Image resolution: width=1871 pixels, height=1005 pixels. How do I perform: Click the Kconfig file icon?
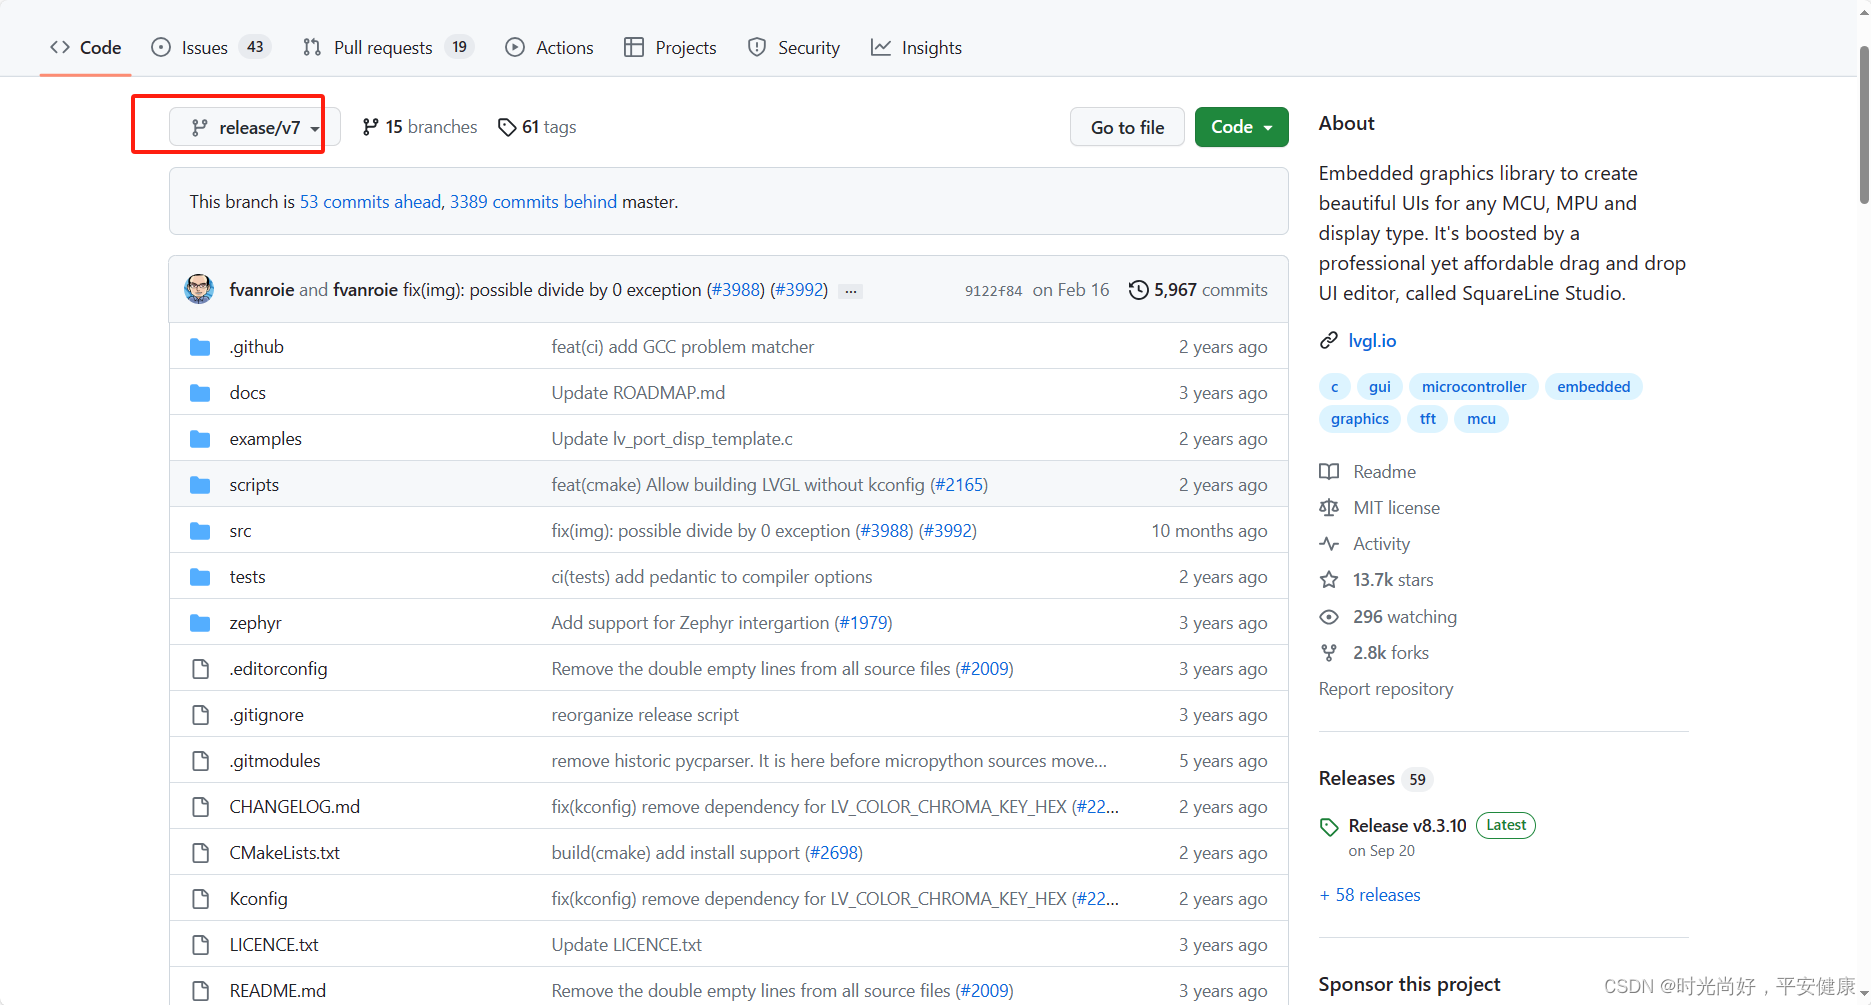tap(200, 899)
